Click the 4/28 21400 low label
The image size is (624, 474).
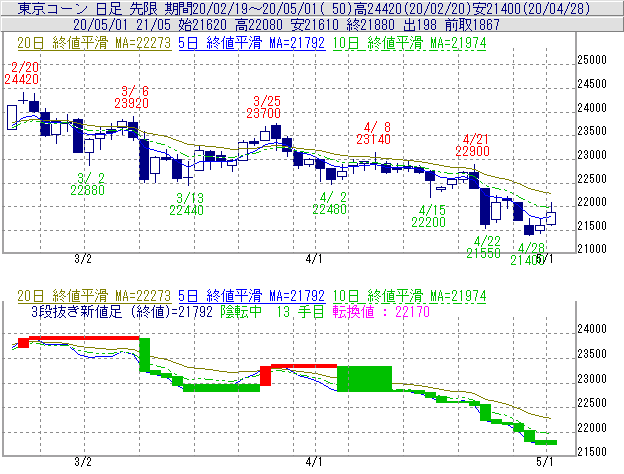pos(528,254)
